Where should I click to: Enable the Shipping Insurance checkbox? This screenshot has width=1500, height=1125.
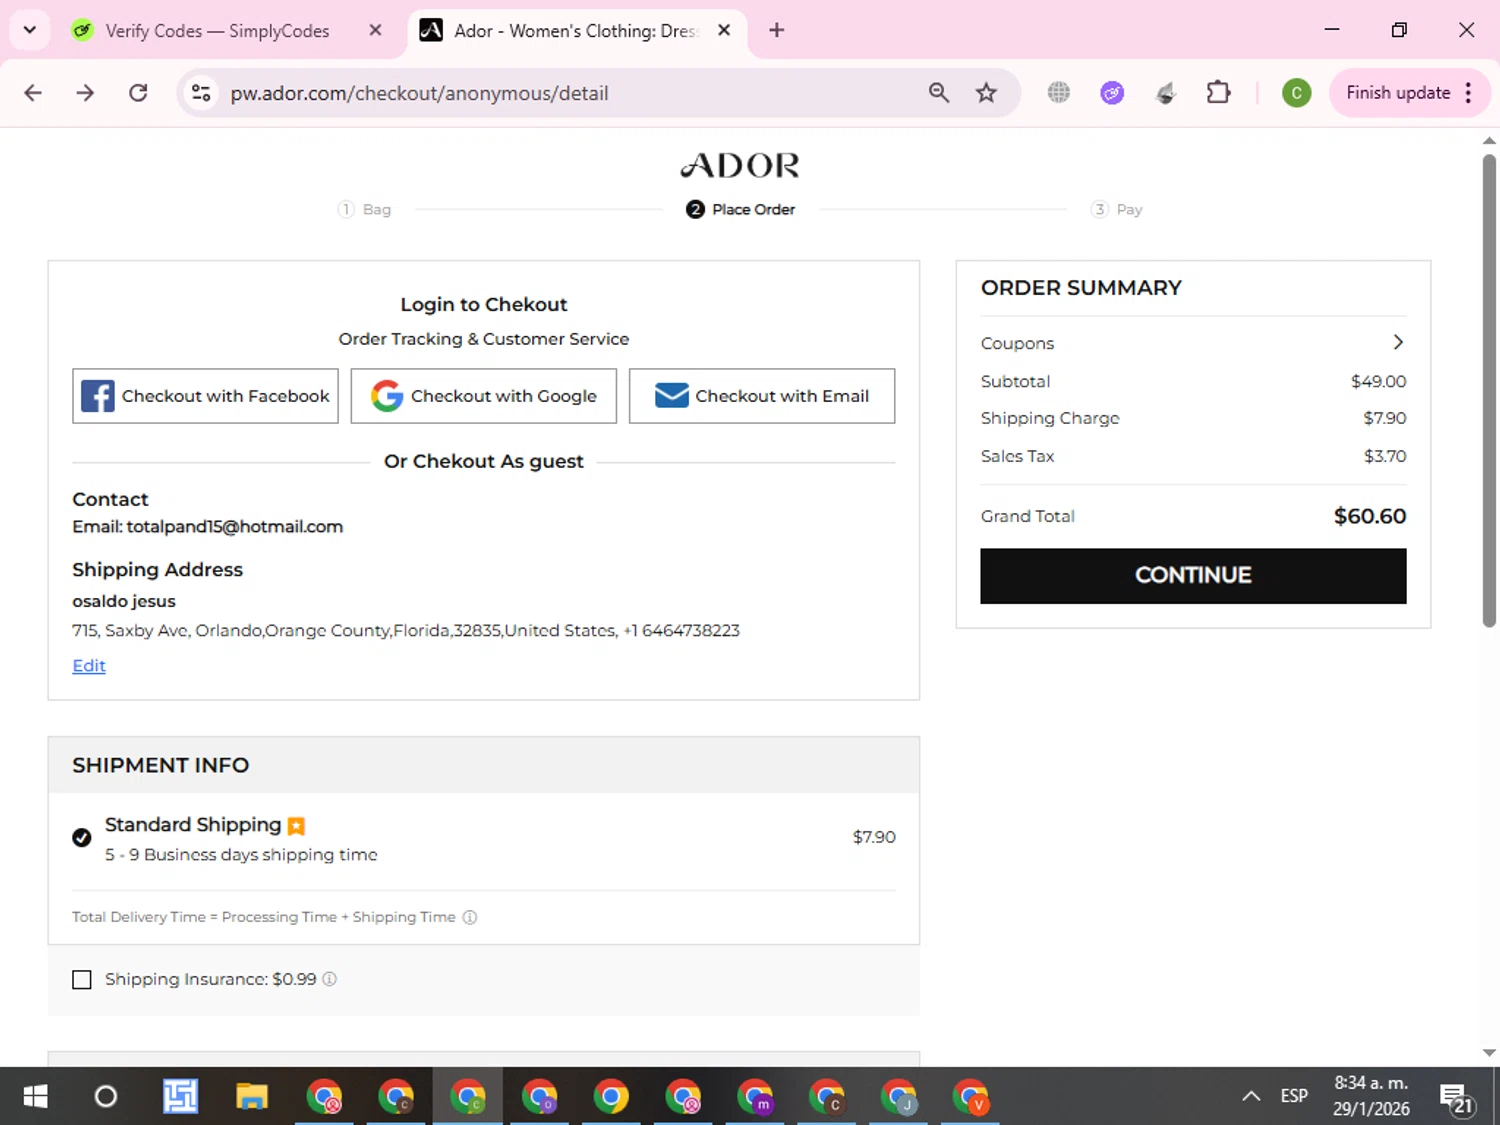(82, 980)
